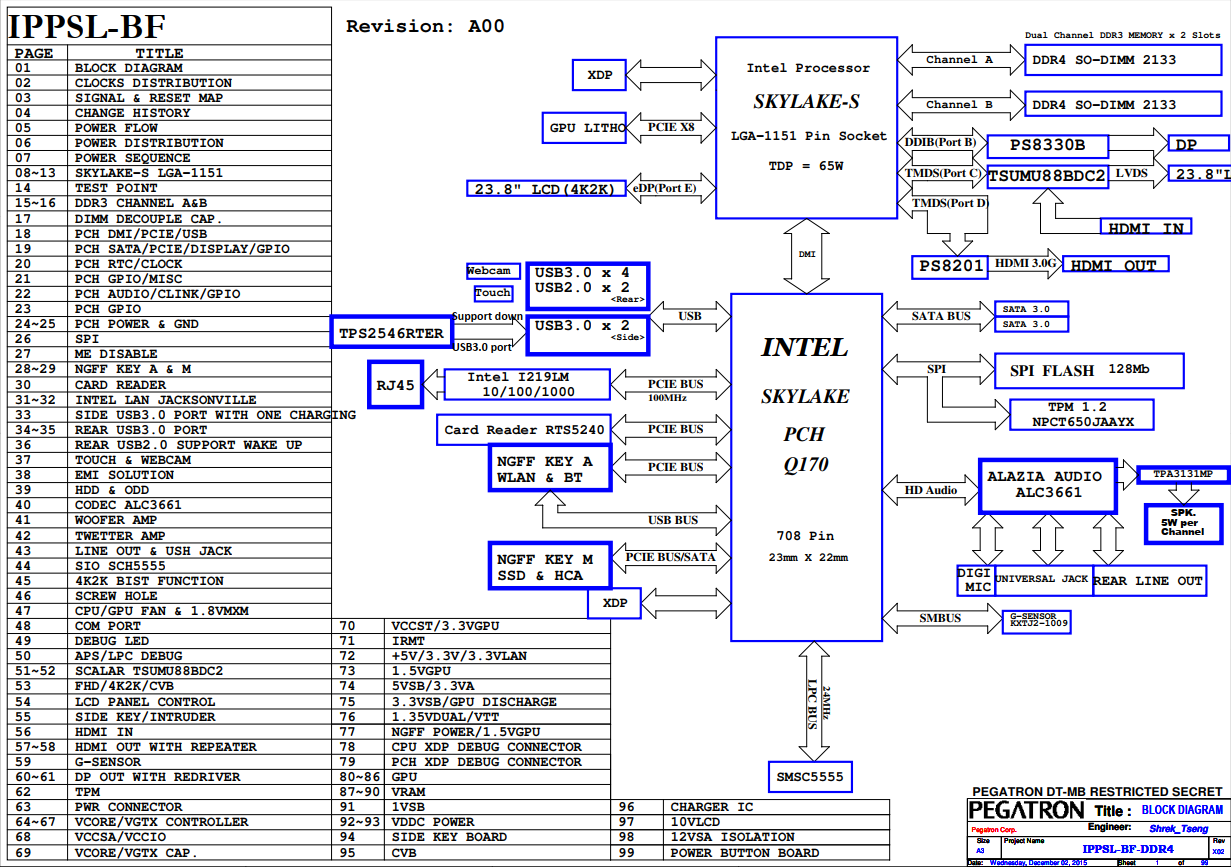Screen dimensions: 1231x867
Task: Click 'POWER SEQUENCE' in the page list
Action: click(170, 158)
